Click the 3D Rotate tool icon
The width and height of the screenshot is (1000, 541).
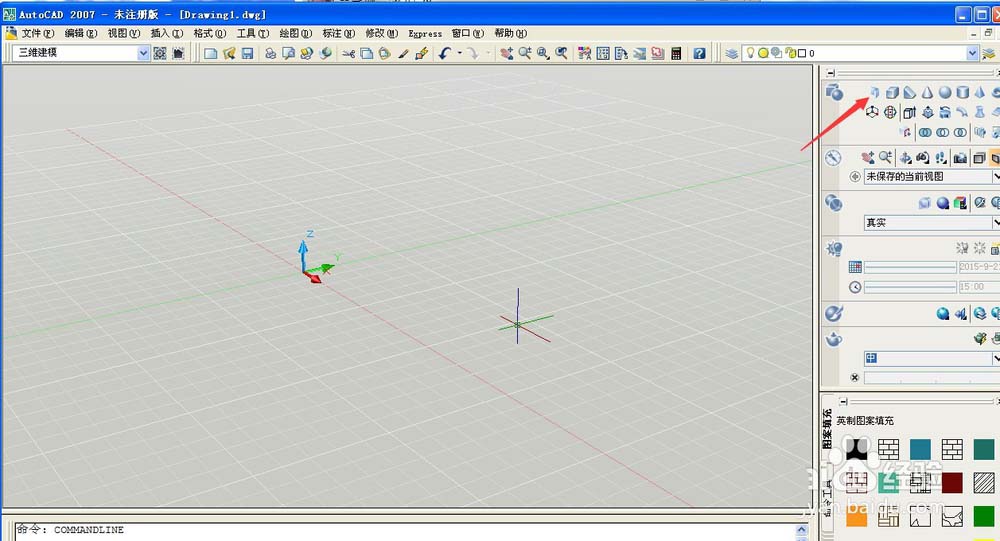(x=890, y=112)
